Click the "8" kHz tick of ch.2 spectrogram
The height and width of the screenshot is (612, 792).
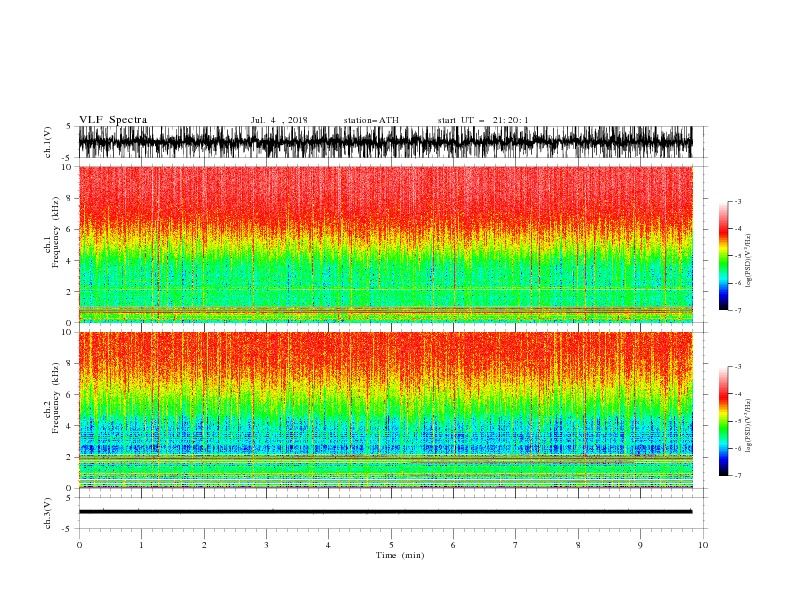point(70,364)
